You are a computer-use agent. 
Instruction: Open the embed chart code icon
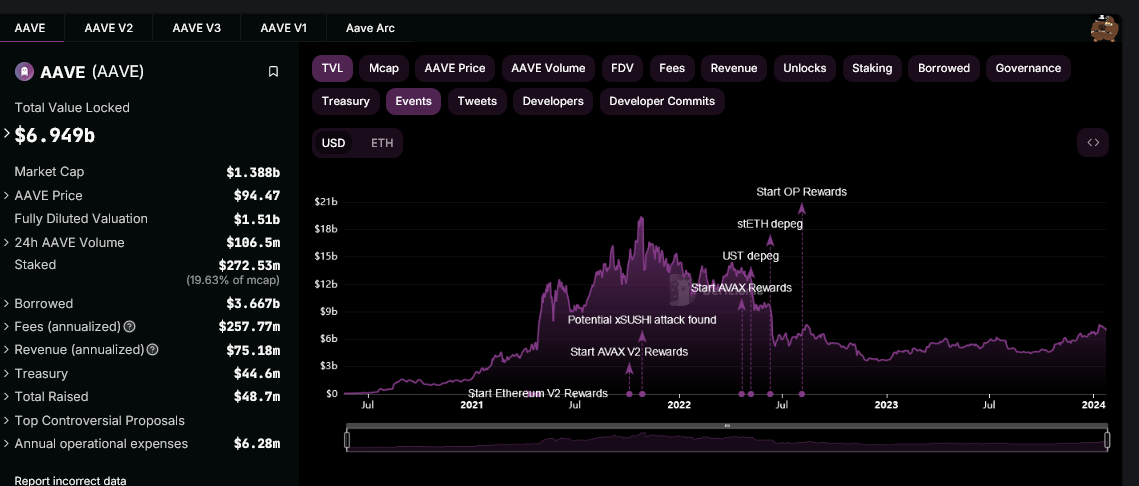point(1093,142)
